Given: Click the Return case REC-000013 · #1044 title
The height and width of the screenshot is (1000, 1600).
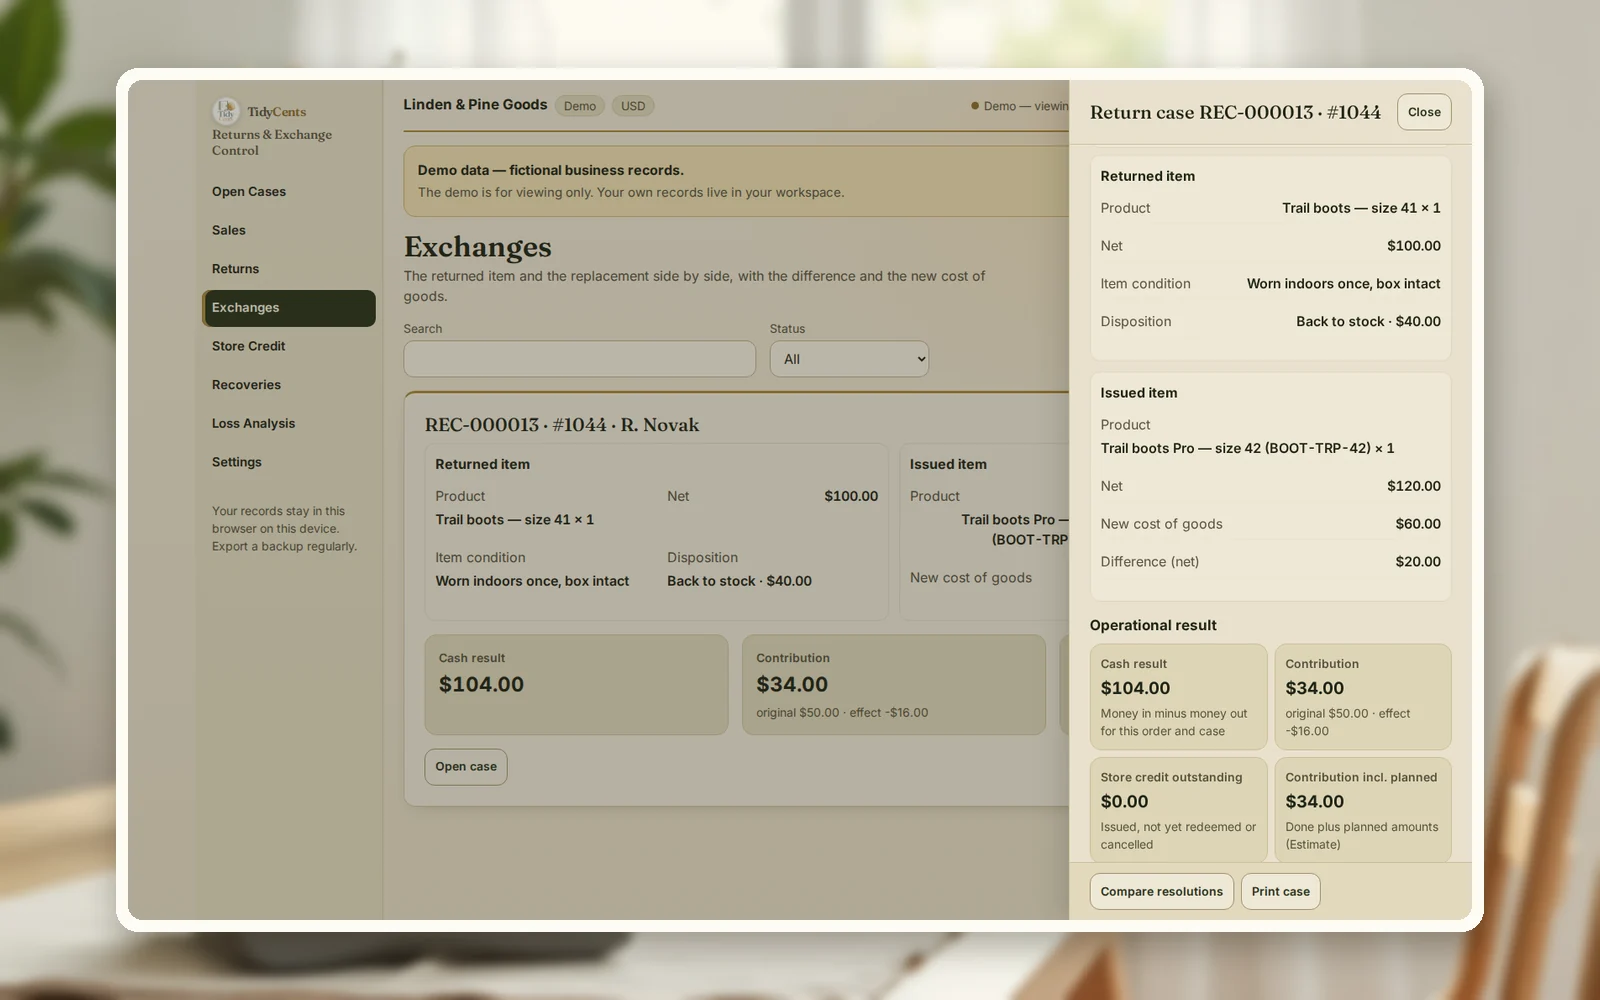Looking at the screenshot, I should click(x=1235, y=113).
